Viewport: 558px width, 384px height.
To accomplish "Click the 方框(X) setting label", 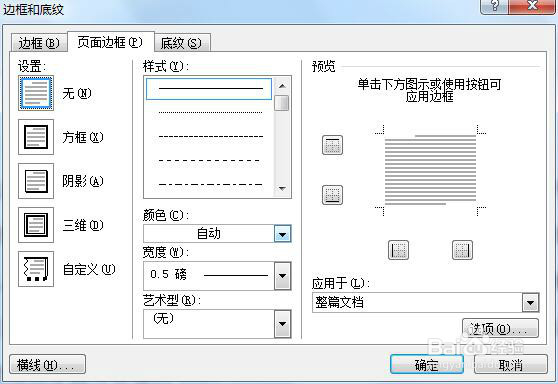I will coord(83,137).
